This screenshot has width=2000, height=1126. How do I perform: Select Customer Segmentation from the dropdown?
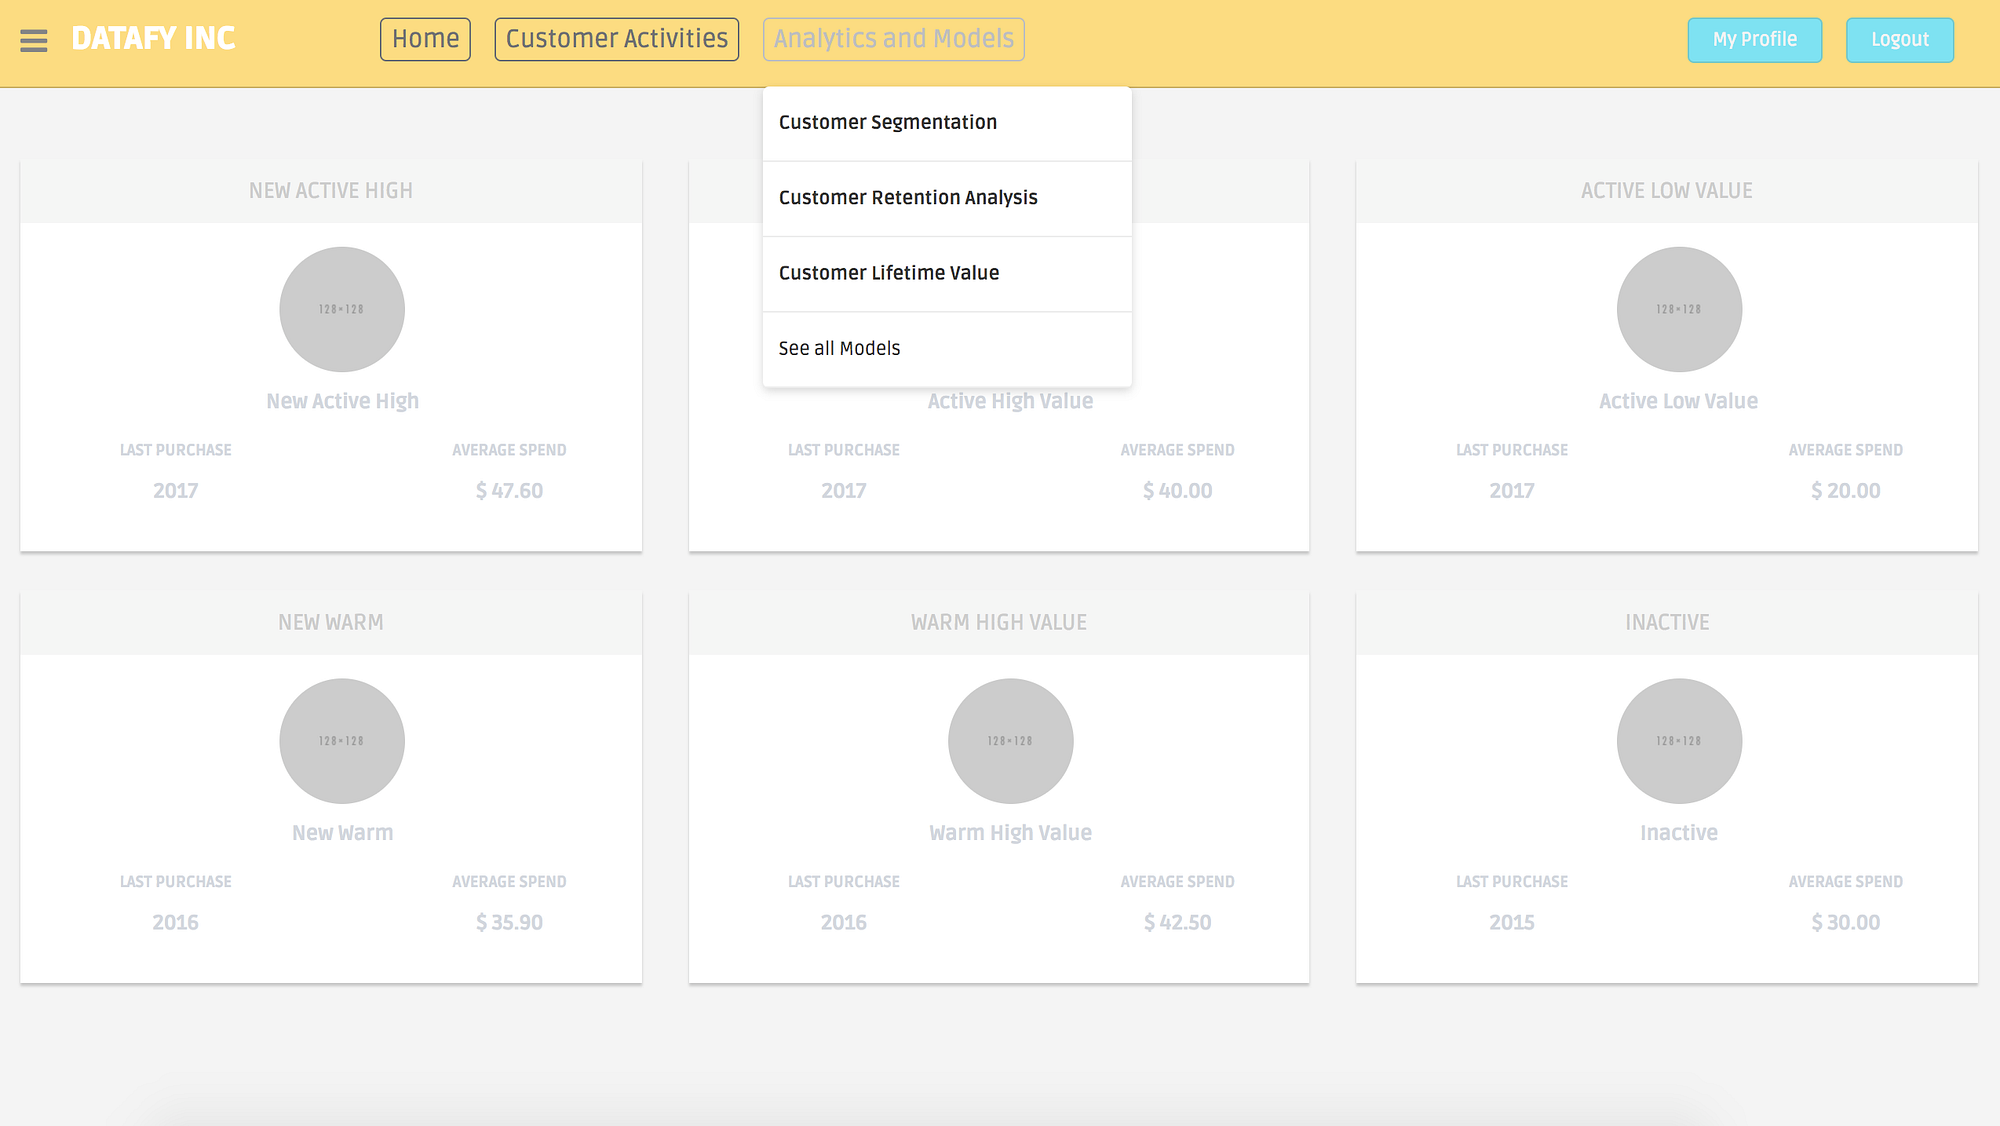(x=887, y=122)
